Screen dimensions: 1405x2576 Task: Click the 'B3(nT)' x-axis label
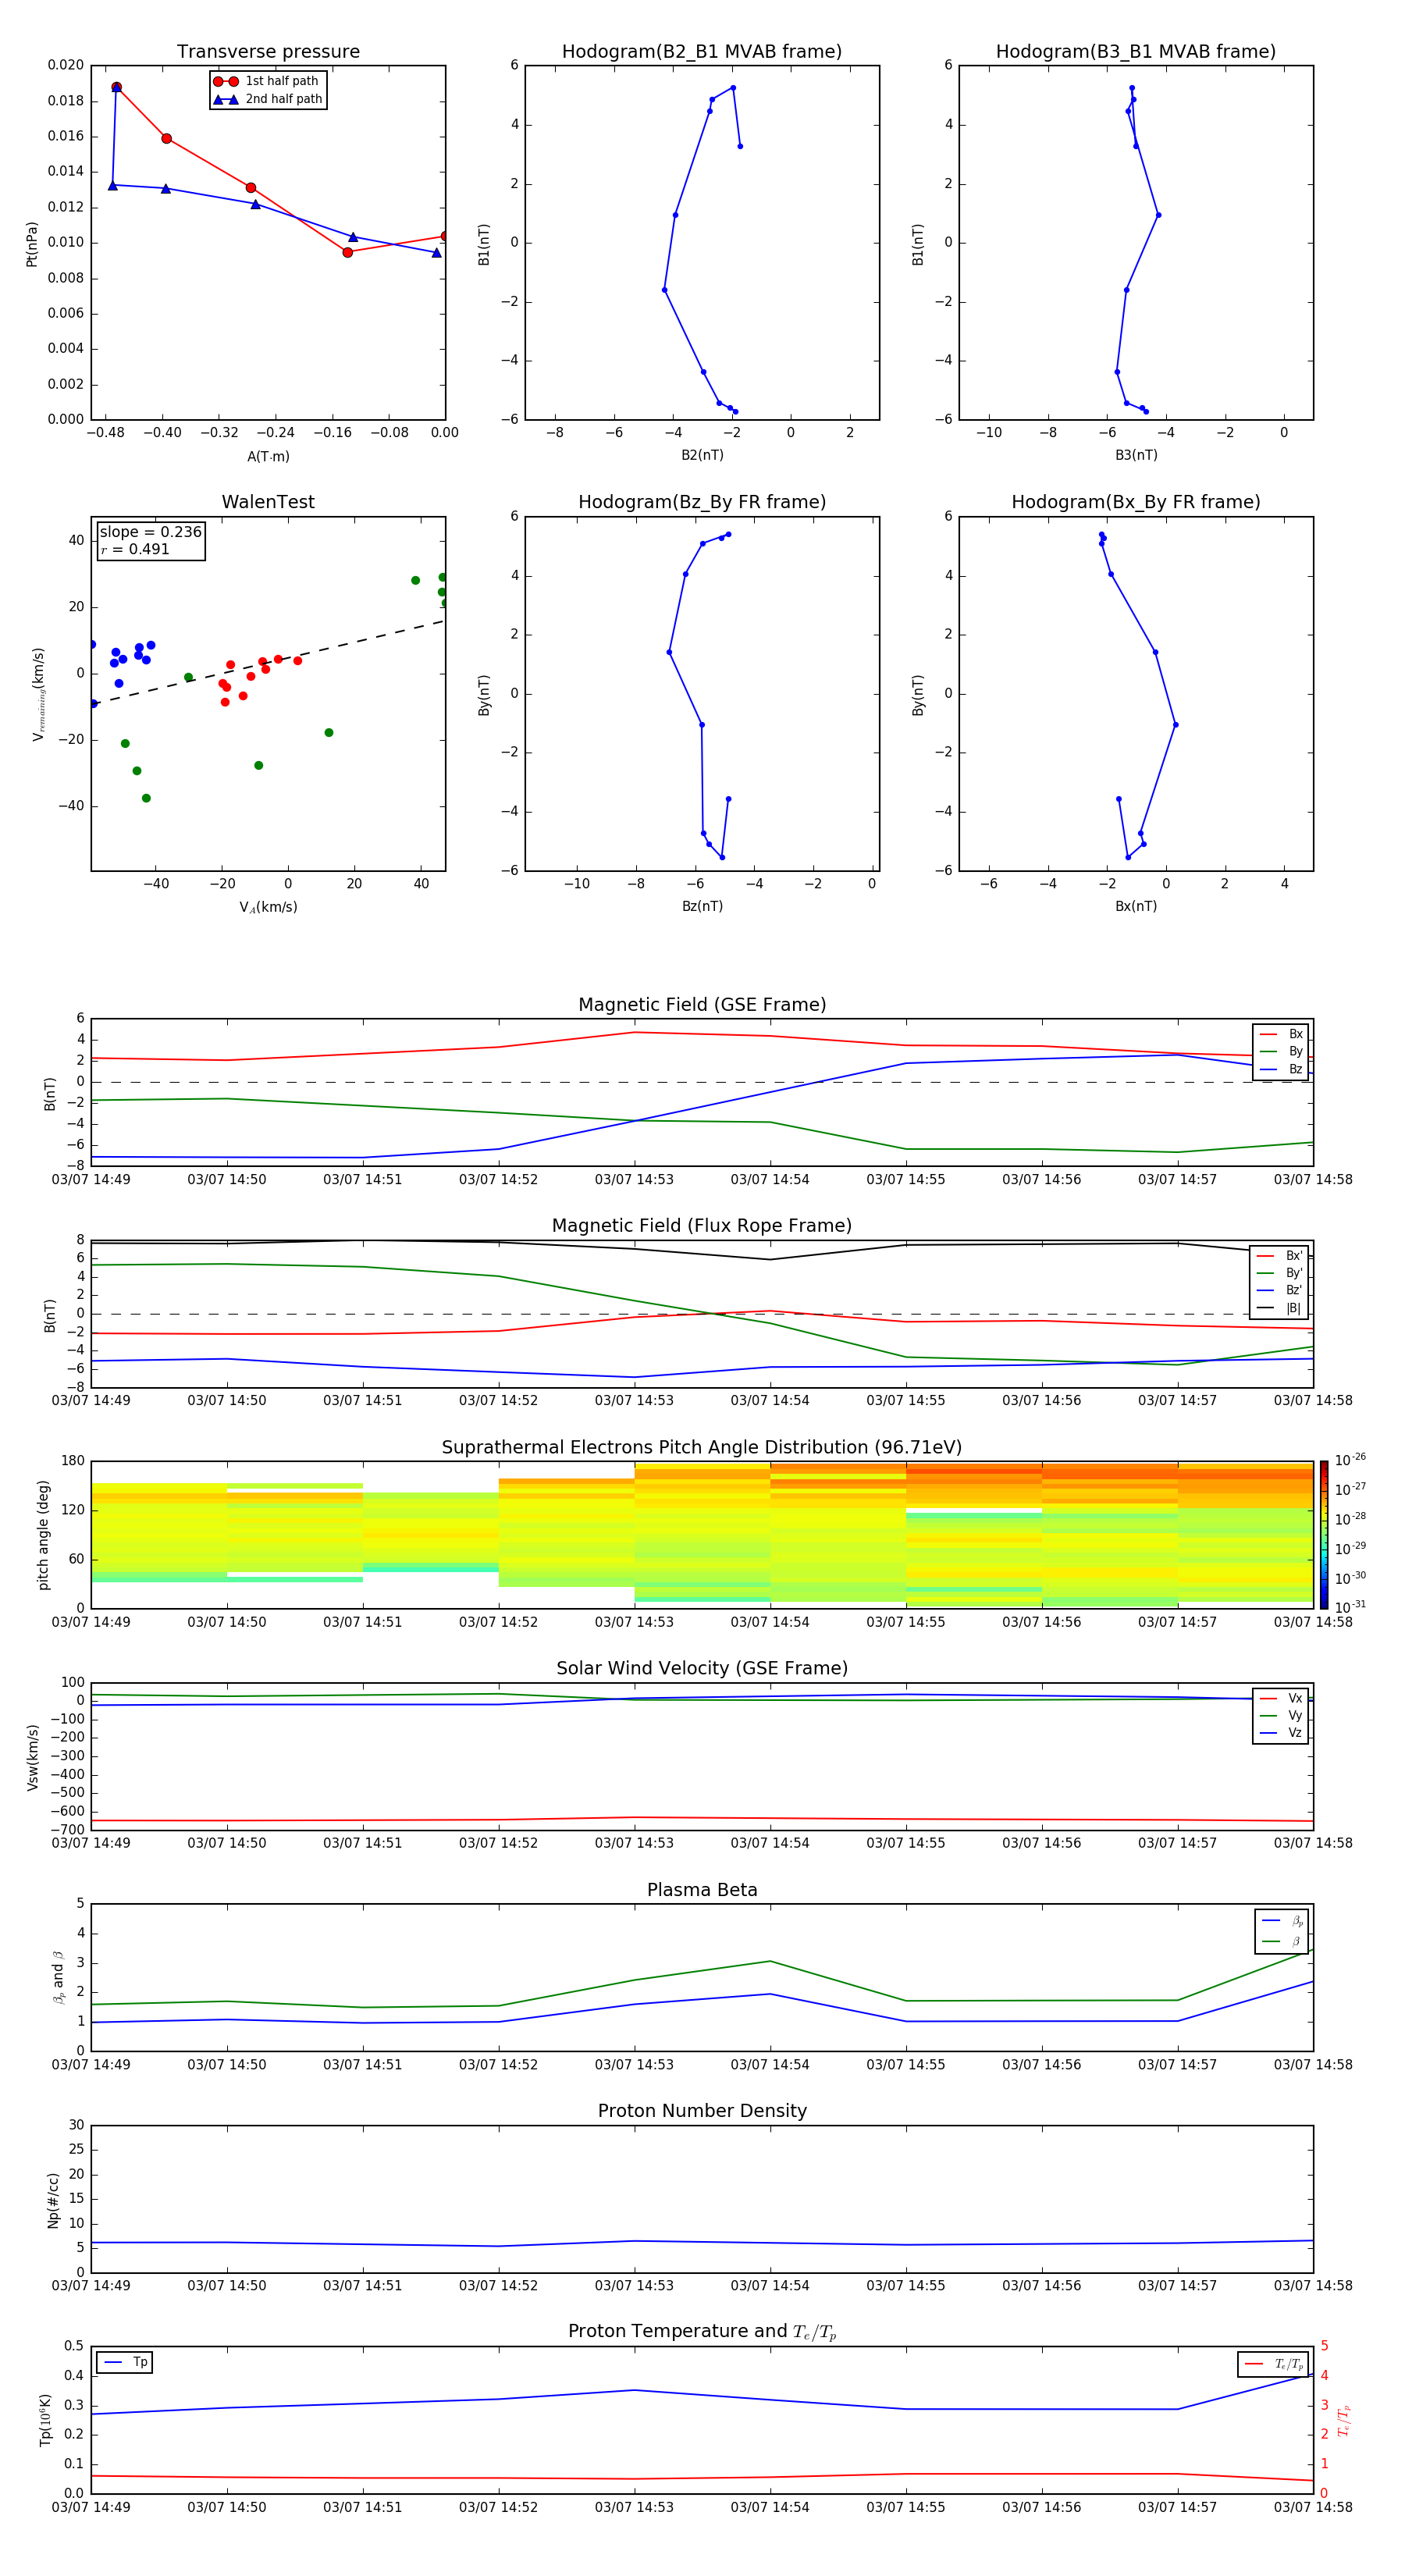tap(1136, 455)
